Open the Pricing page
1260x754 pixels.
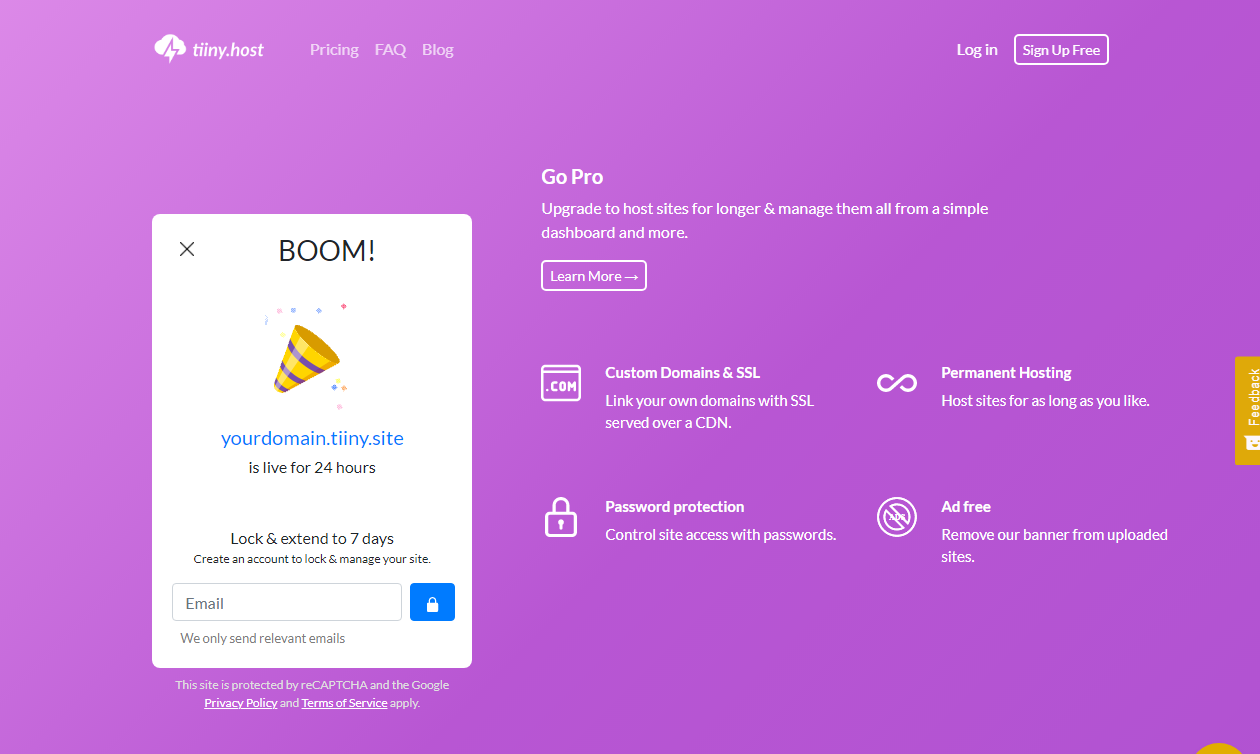coord(334,49)
